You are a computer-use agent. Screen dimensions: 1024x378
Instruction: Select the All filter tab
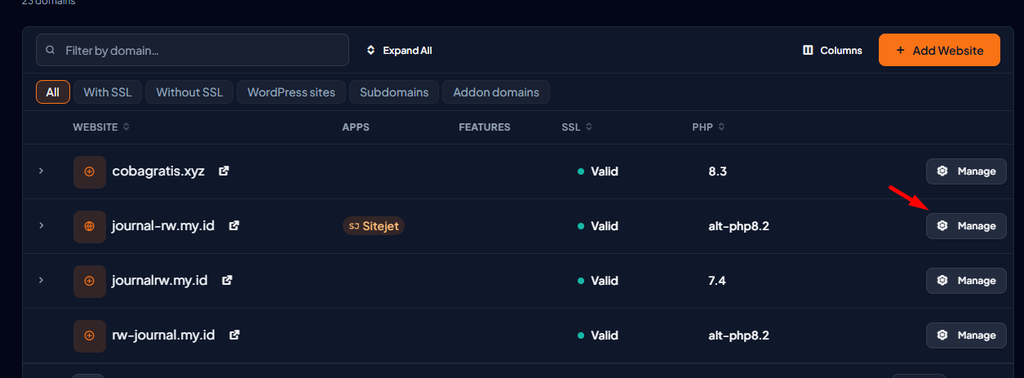[53, 92]
